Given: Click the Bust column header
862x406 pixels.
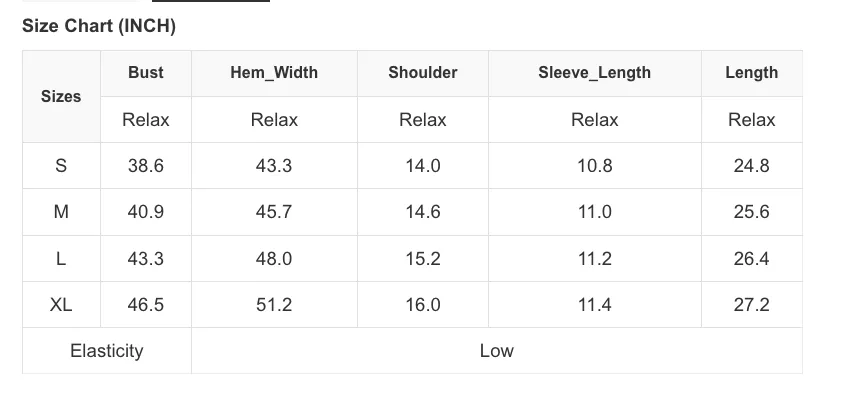Looking at the screenshot, I should [146, 73].
